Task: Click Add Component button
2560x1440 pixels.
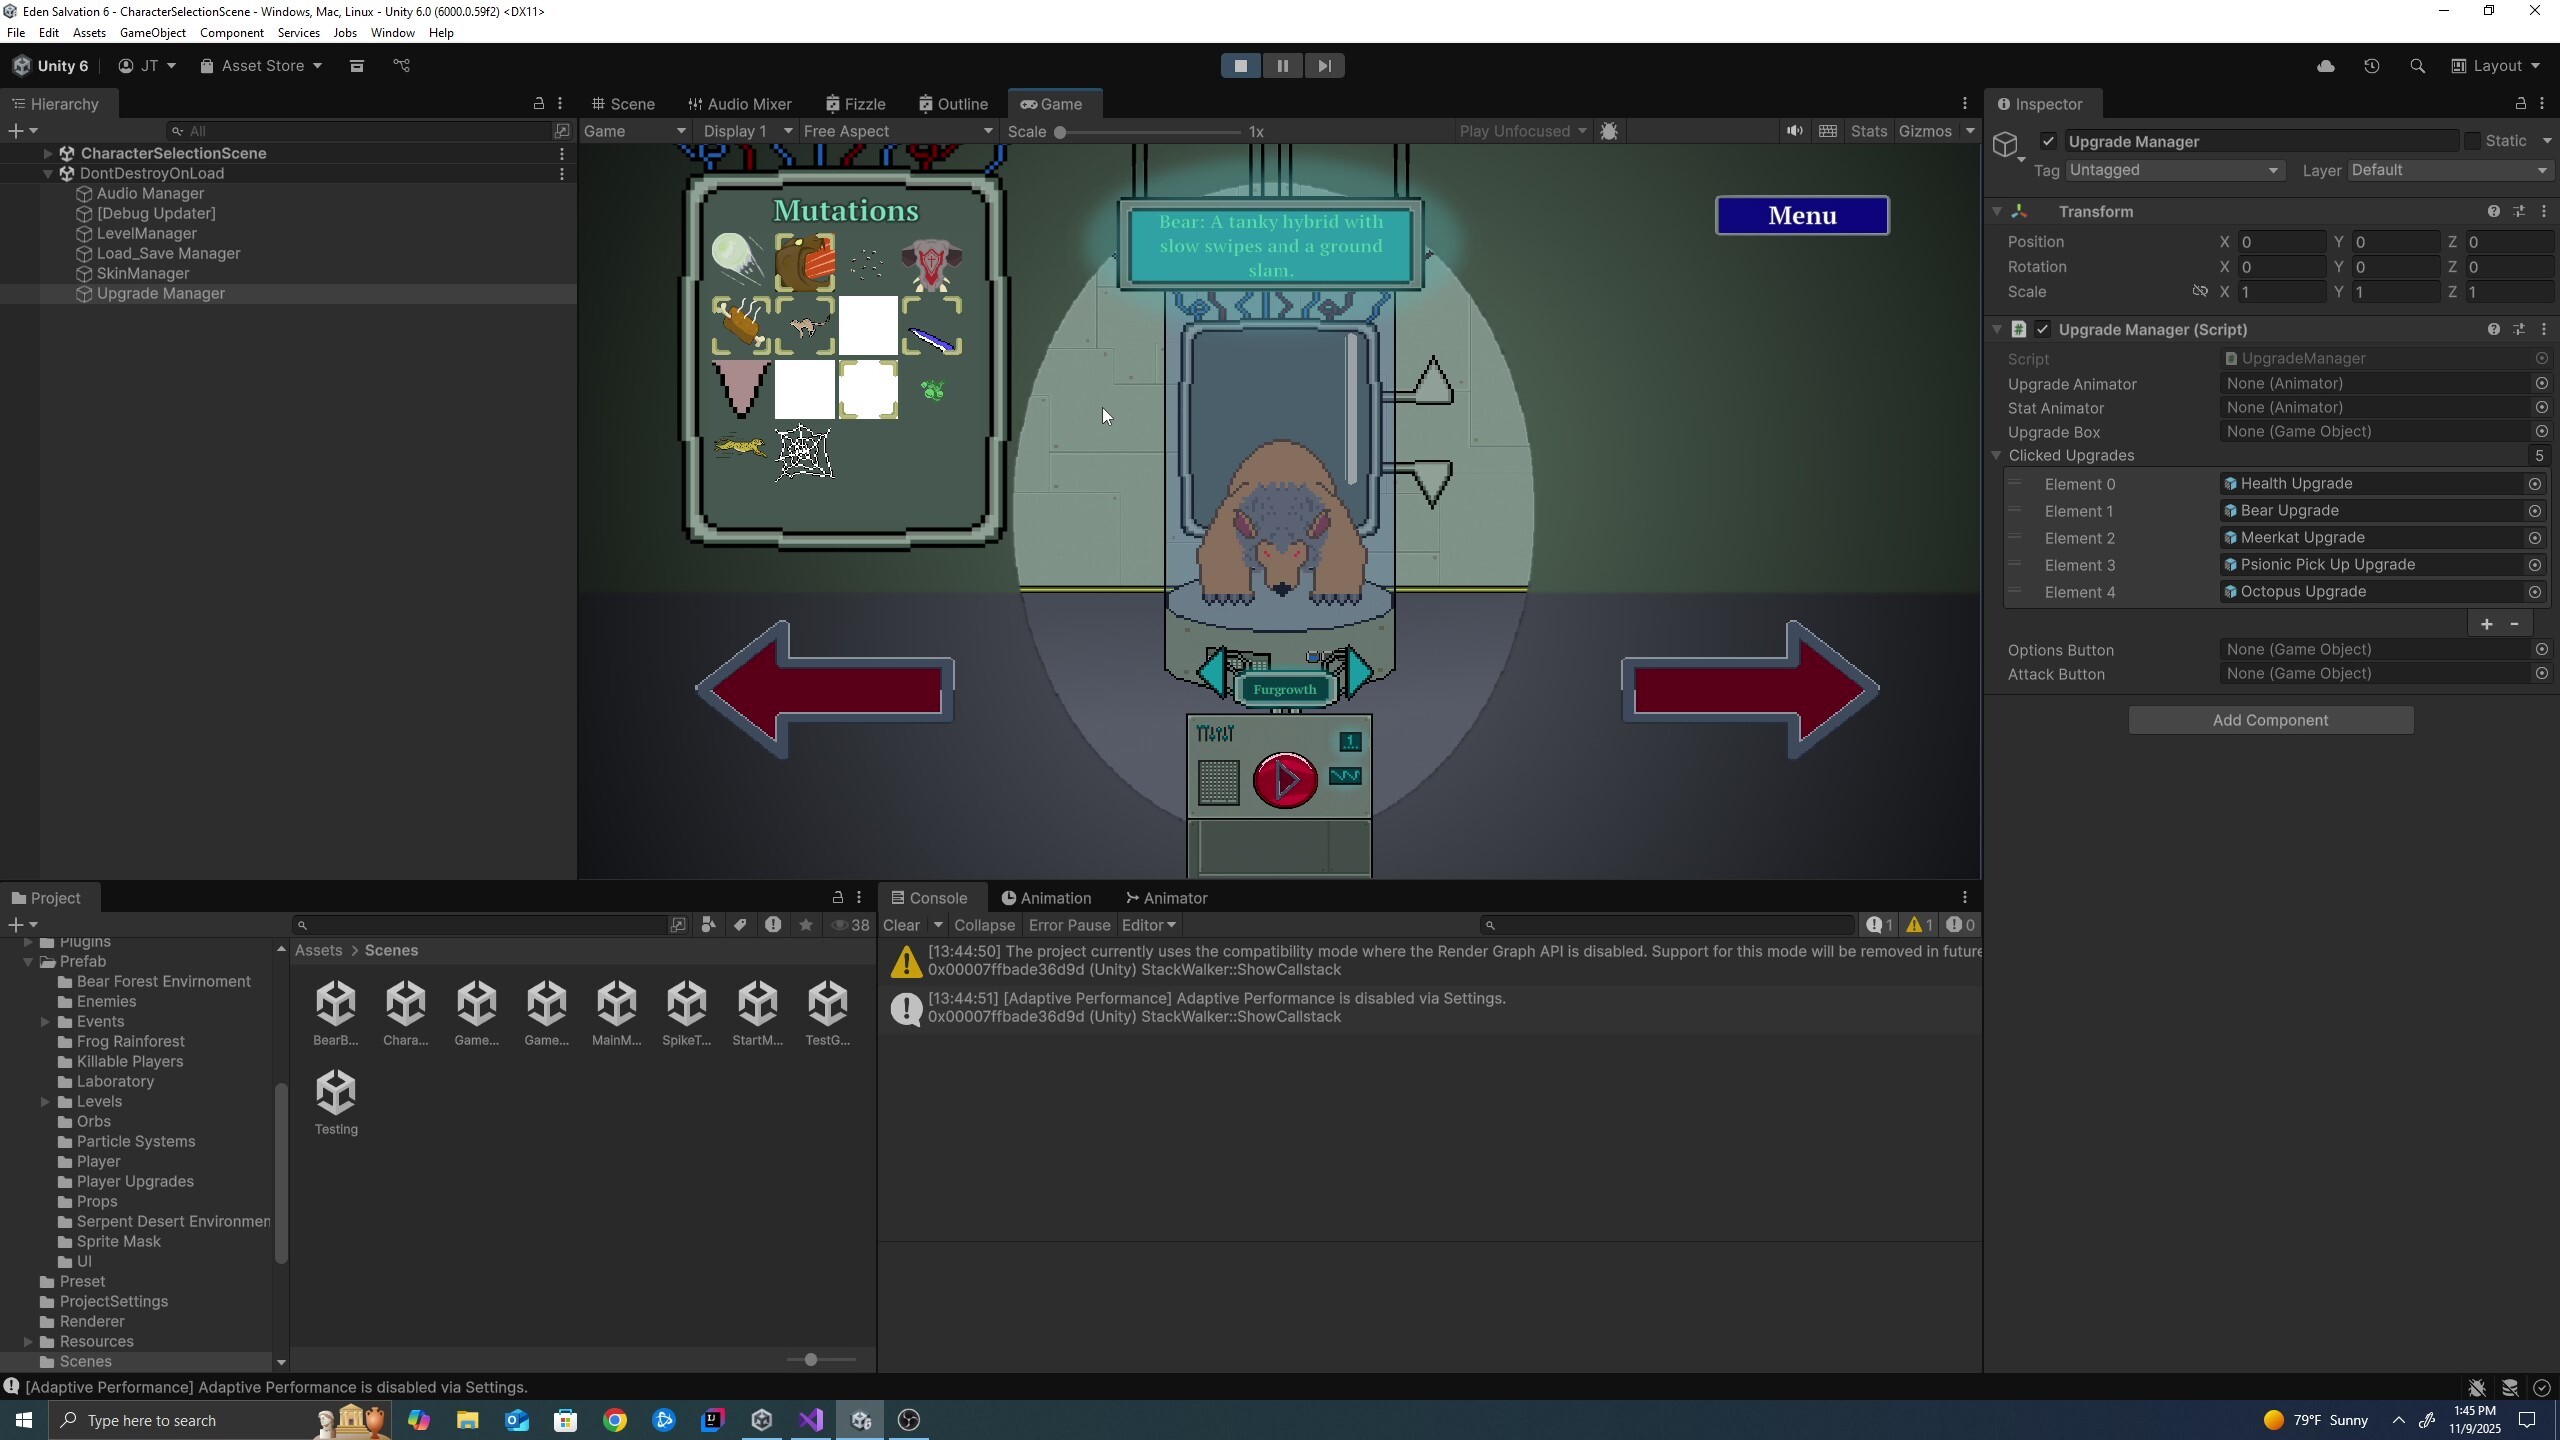Action: pos(2270,720)
